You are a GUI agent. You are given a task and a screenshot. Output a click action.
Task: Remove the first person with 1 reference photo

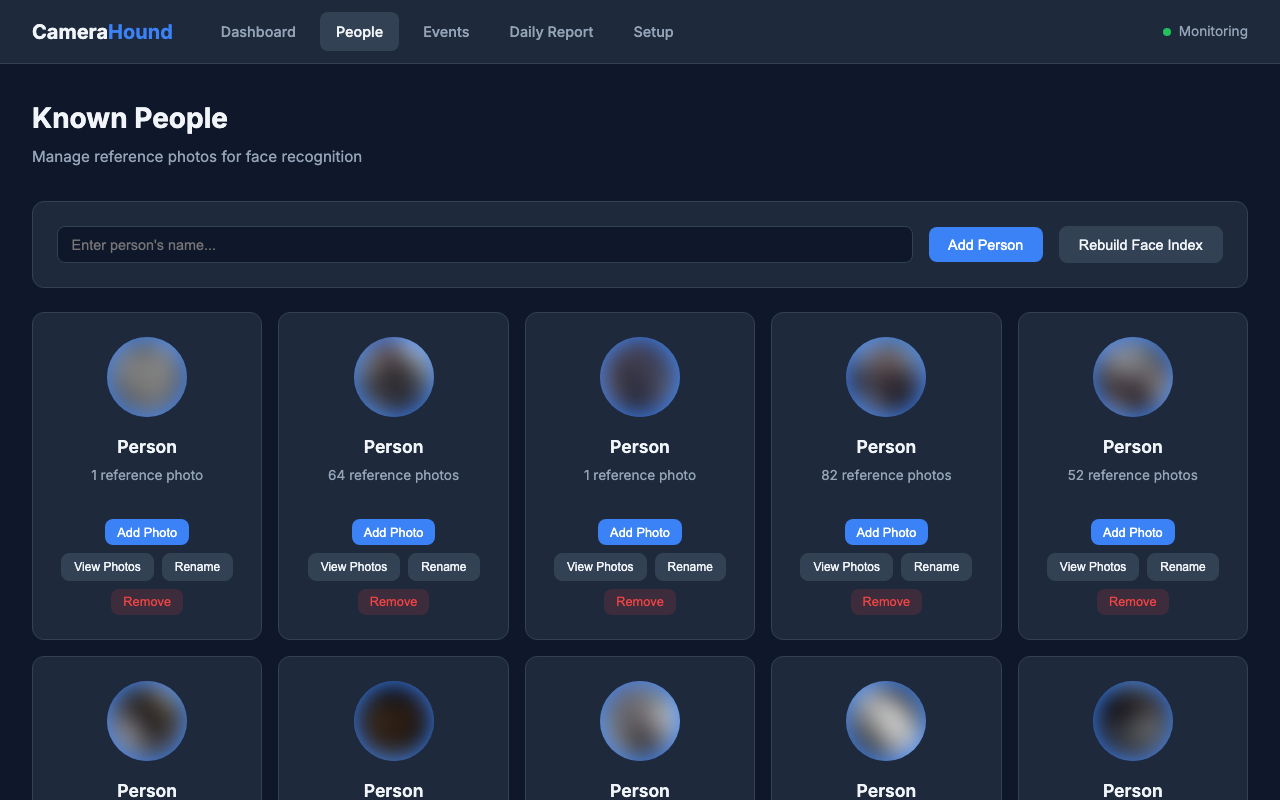tap(147, 601)
